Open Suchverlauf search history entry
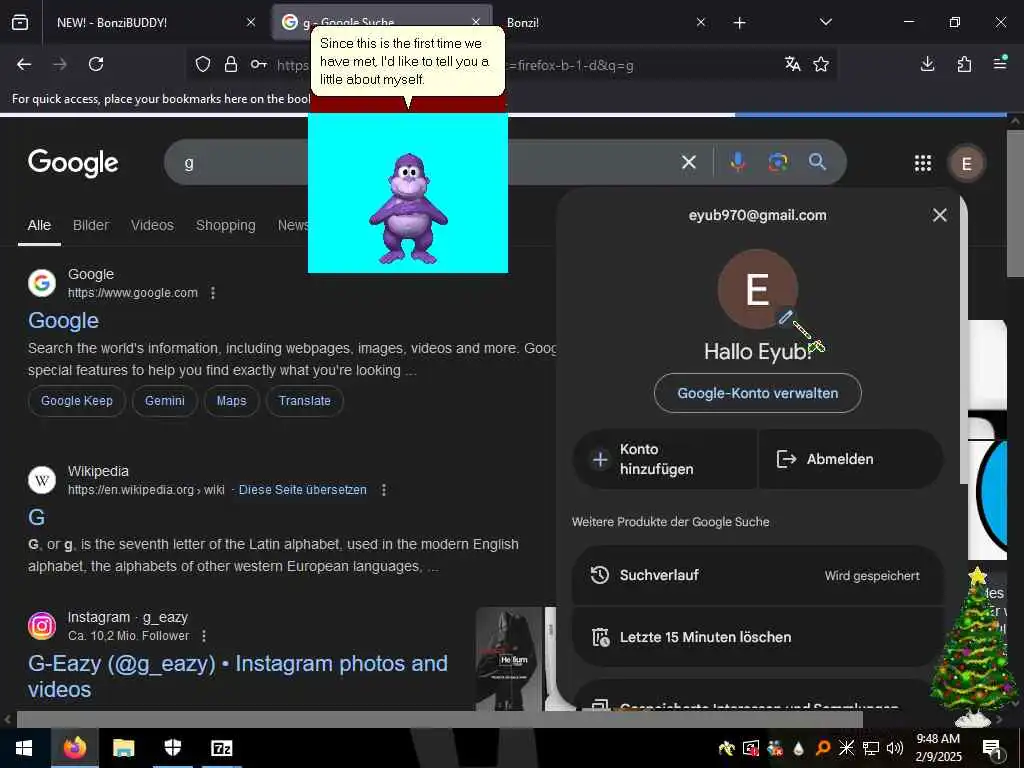This screenshot has width=1024, height=768. (x=758, y=575)
